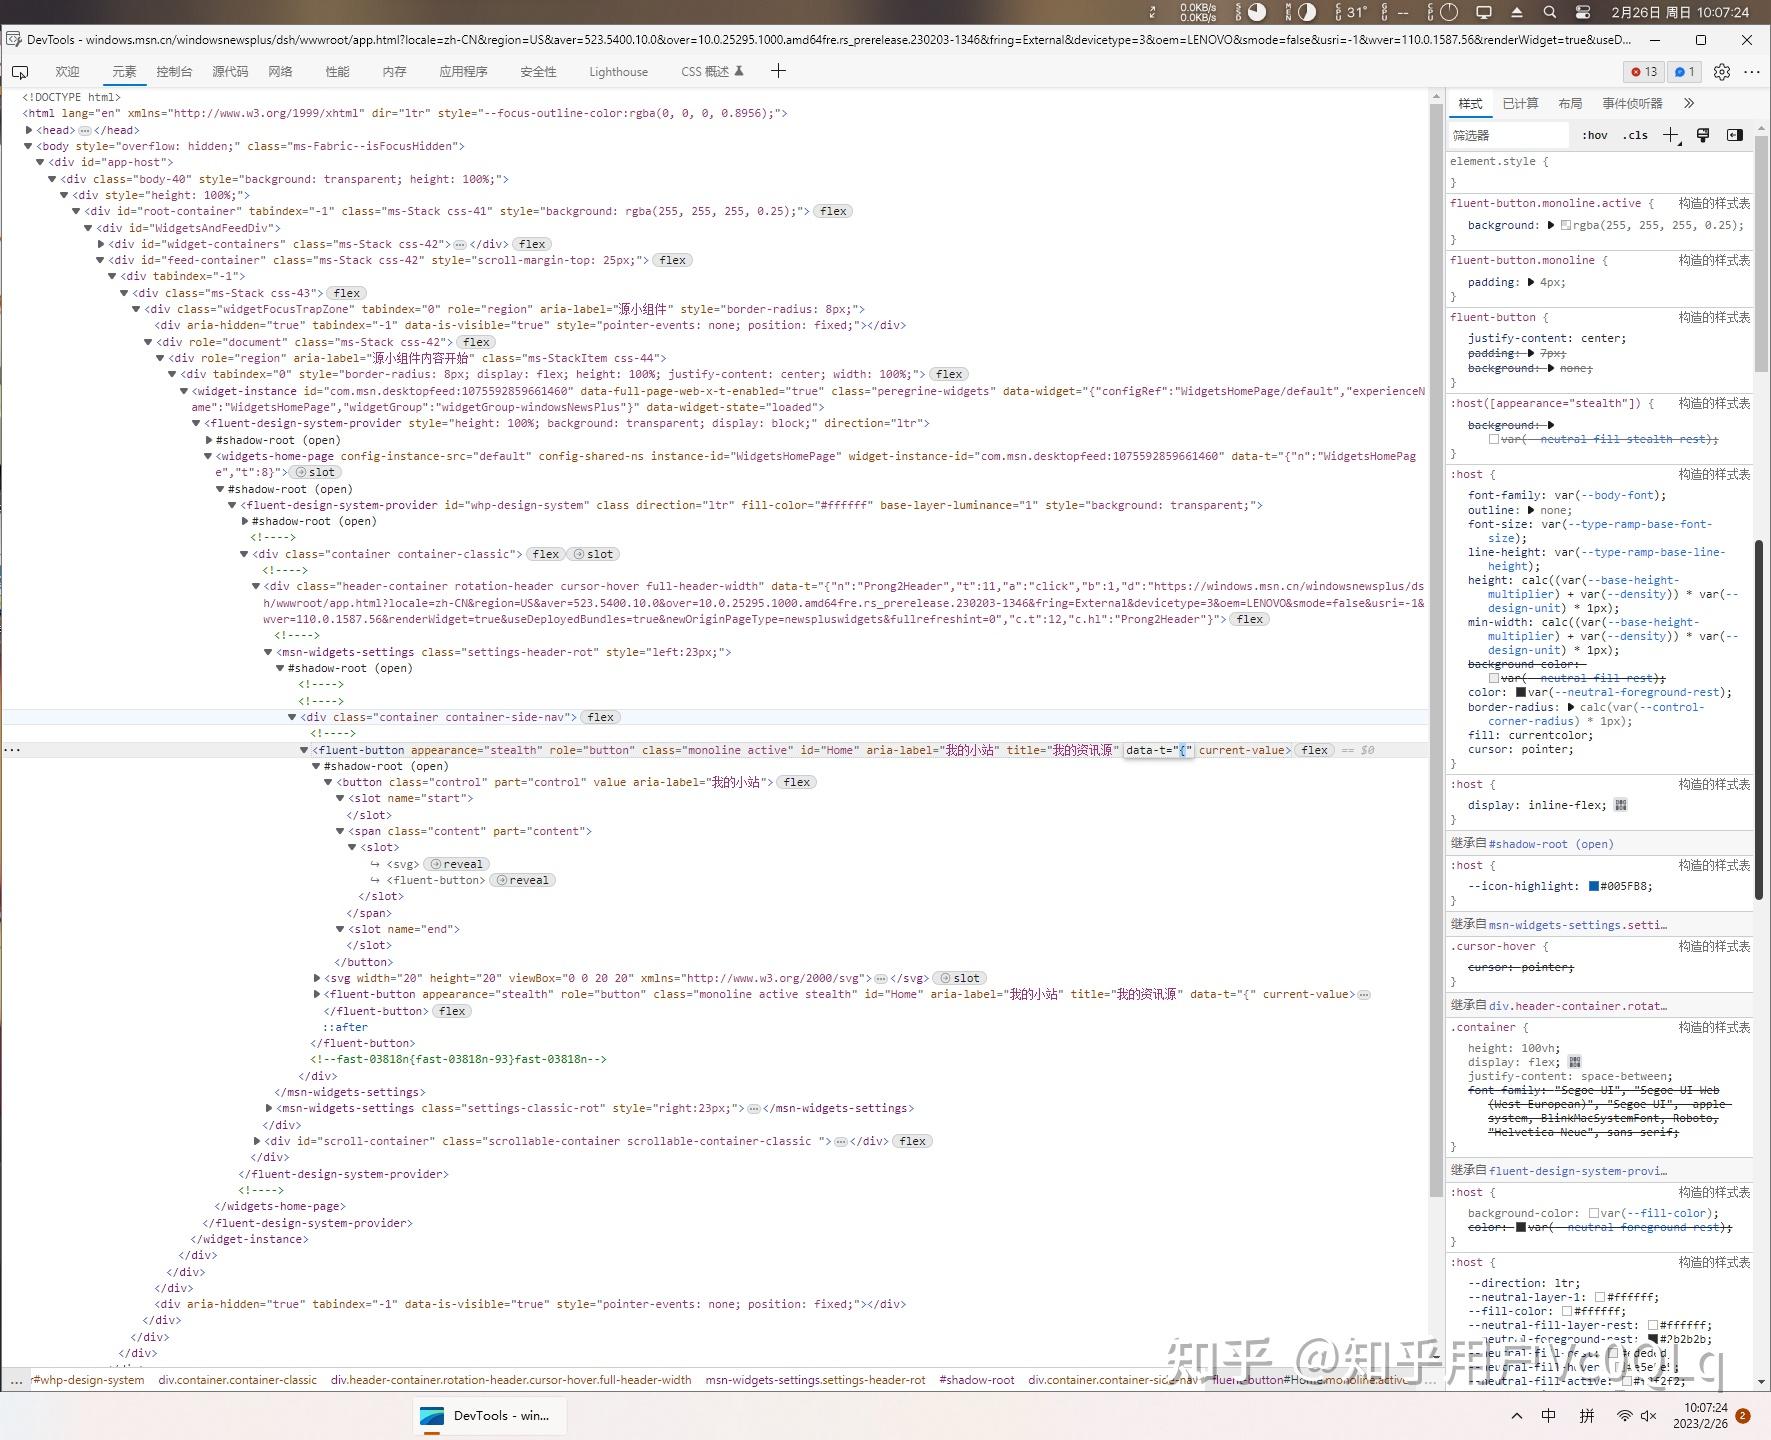Expand the settings-classic-rot msn-widgets-settings node
1771x1440 pixels.
click(269, 1108)
